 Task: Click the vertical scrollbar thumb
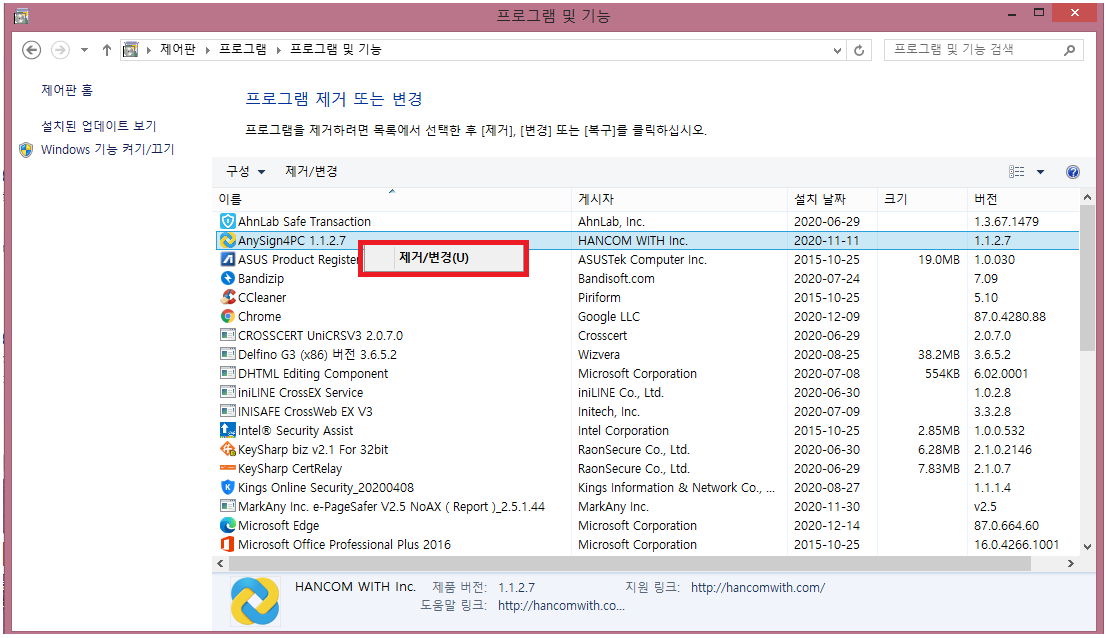[x=1087, y=278]
